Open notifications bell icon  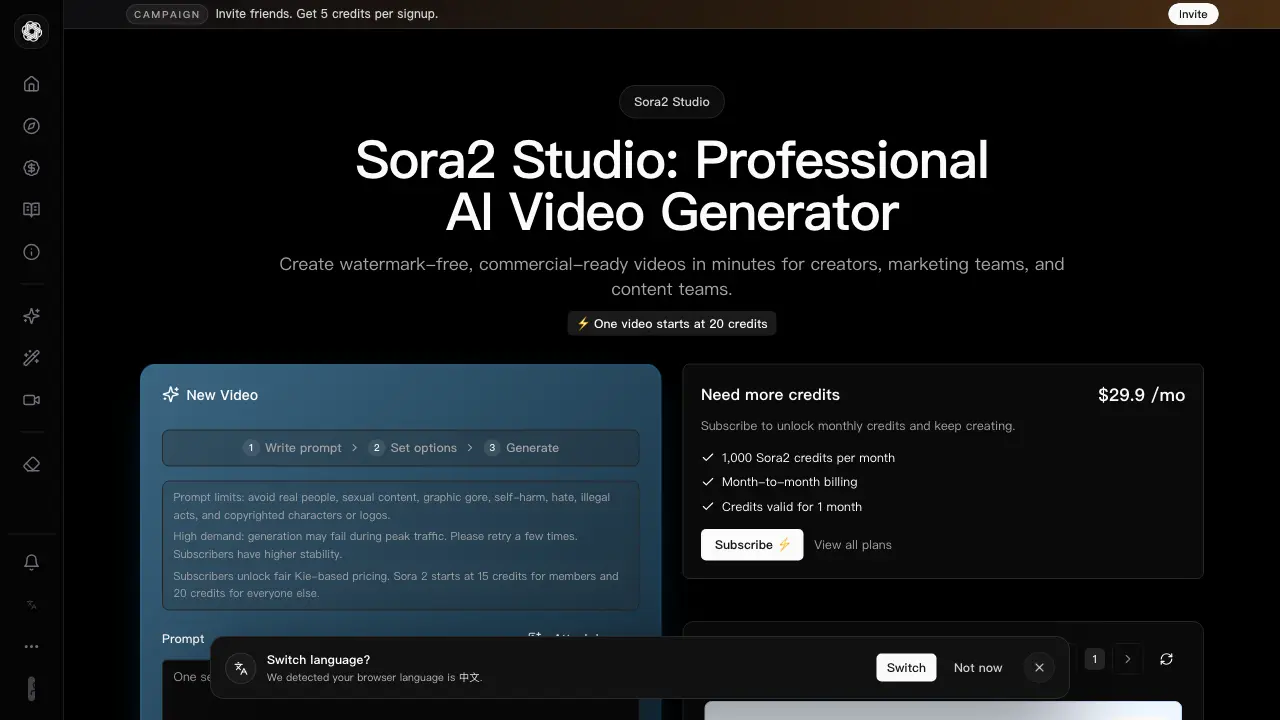[32, 562]
